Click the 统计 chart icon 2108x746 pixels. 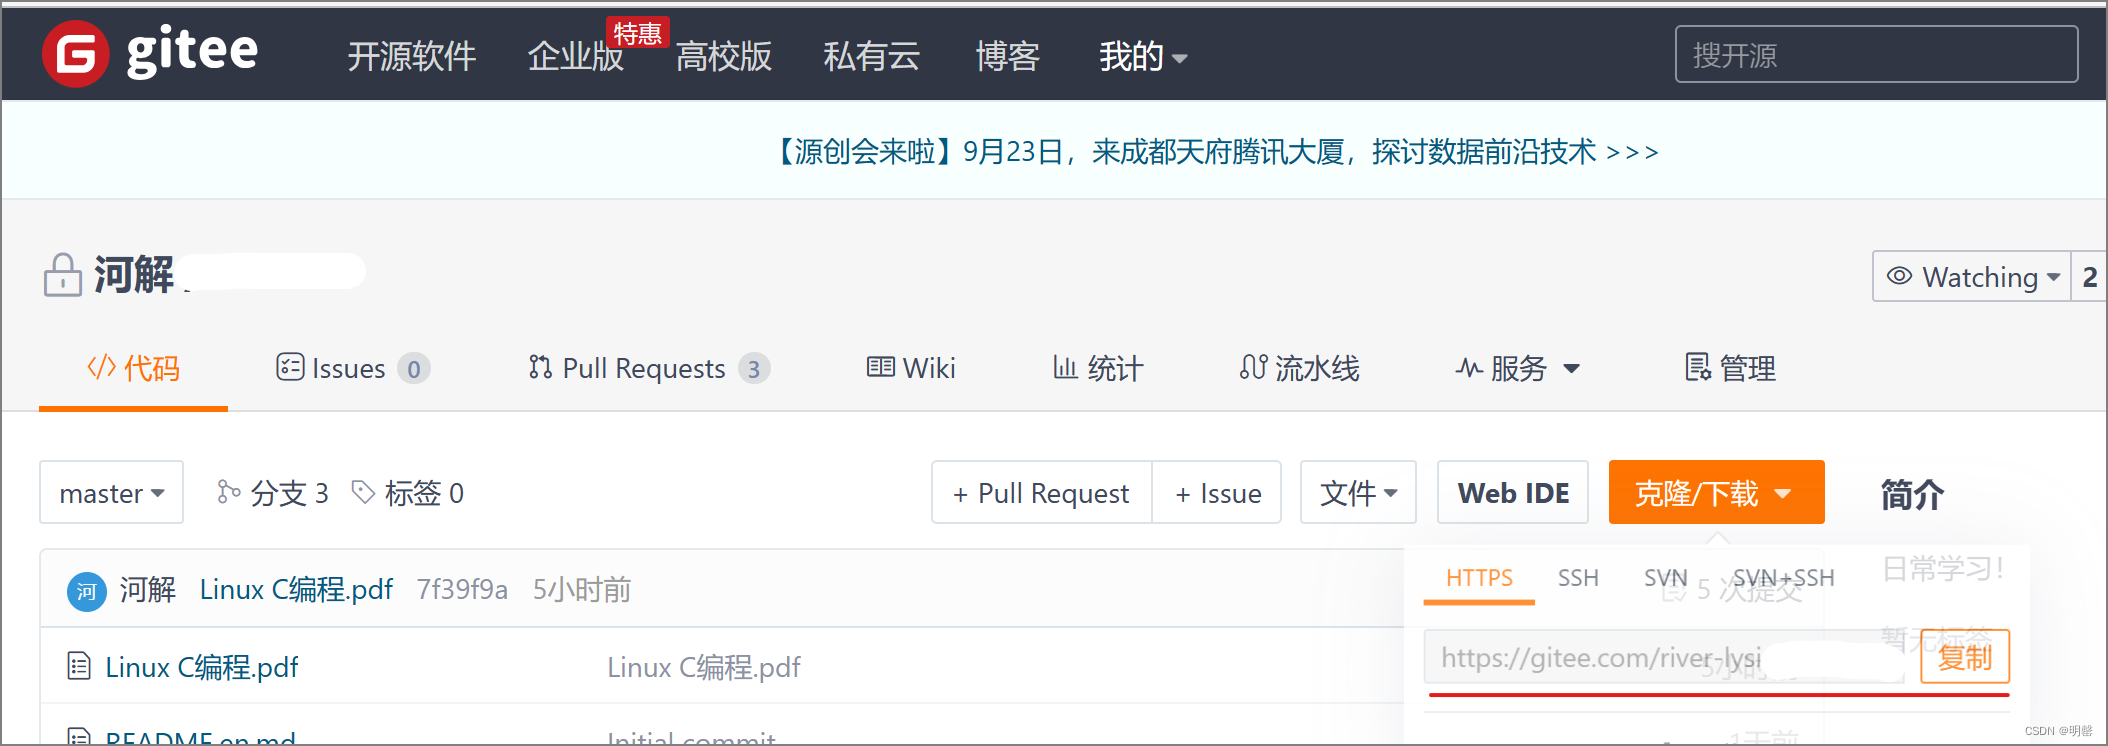tap(1065, 367)
